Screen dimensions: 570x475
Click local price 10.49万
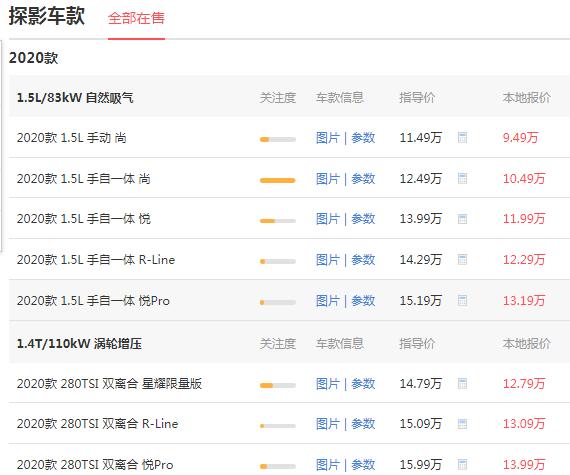click(x=524, y=178)
